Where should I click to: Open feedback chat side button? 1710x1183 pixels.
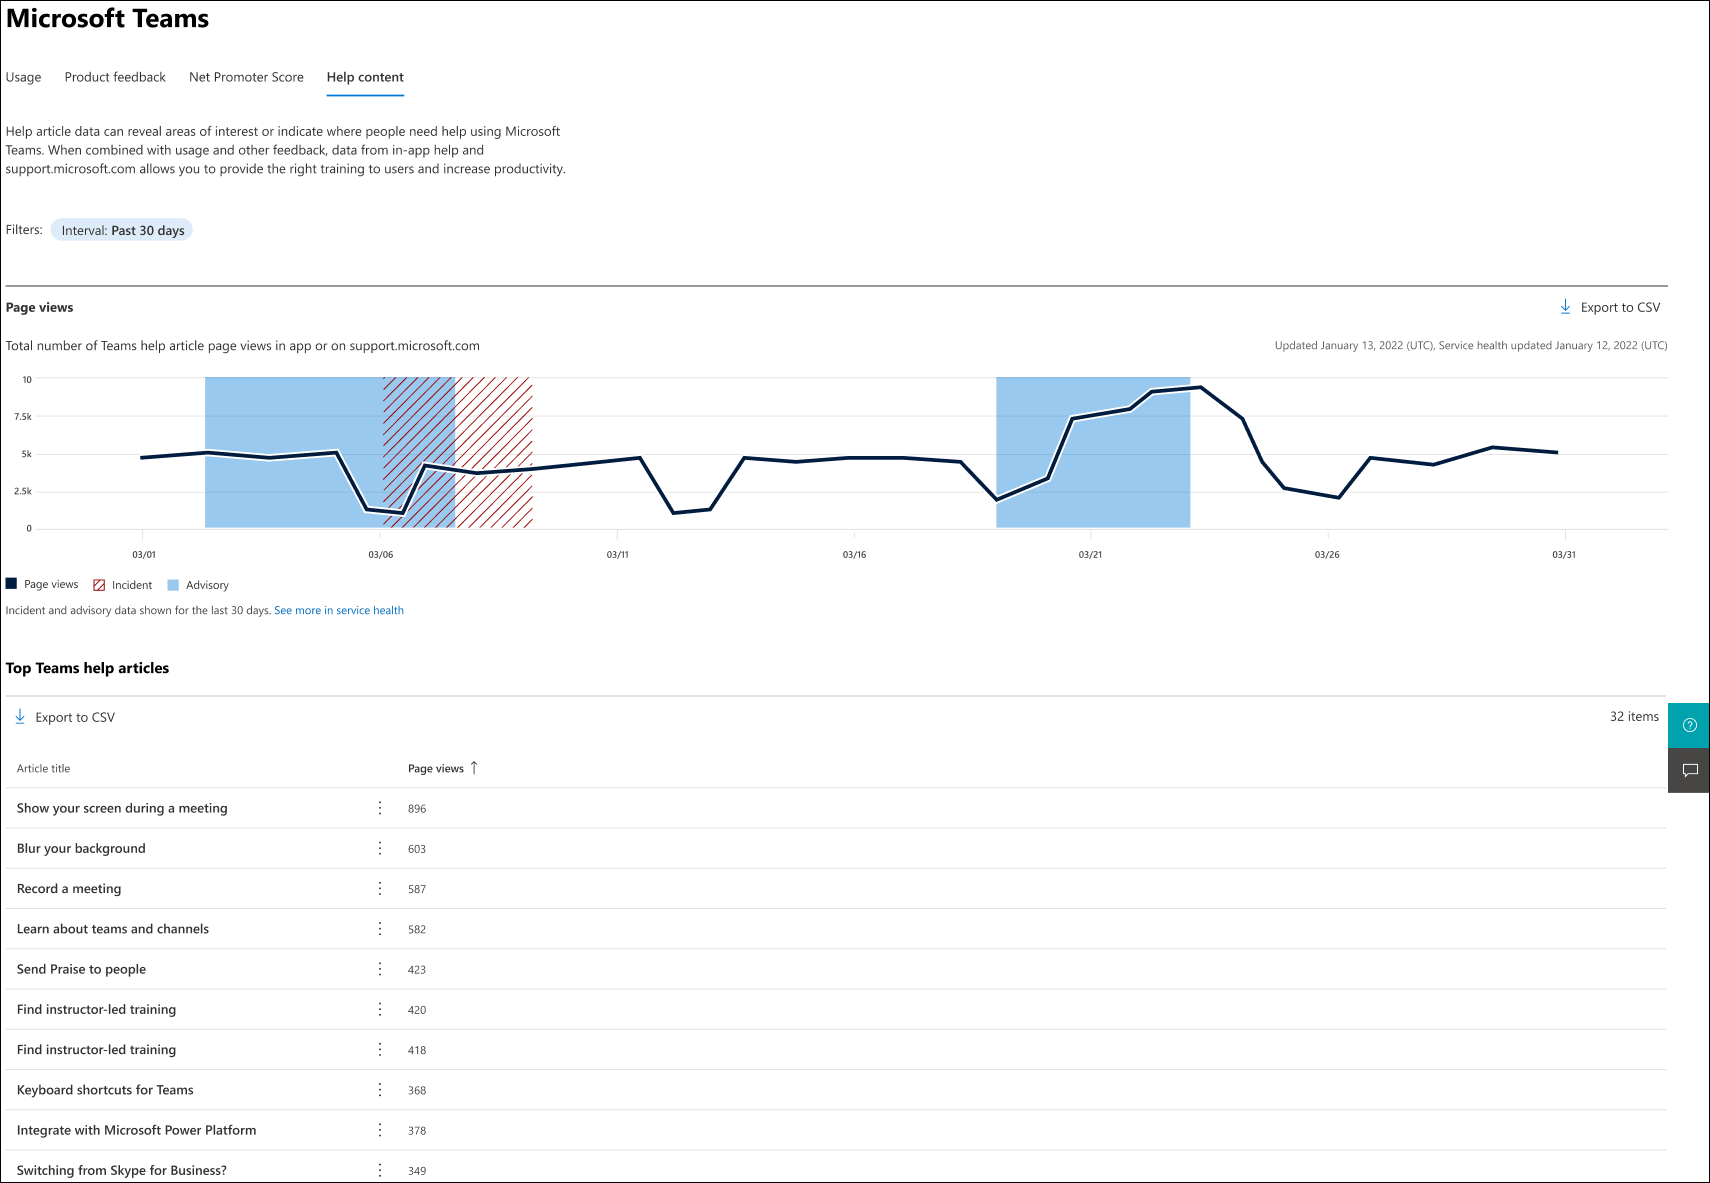coord(1689,770)
